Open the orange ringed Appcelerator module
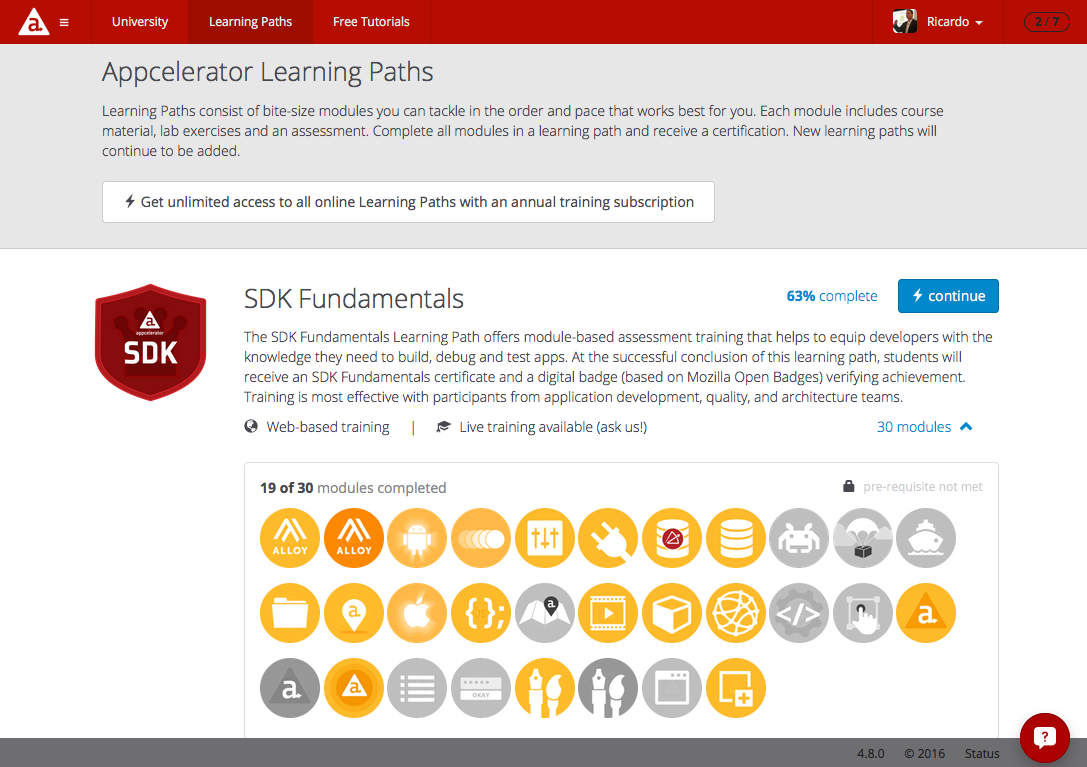This screenshot has width=1087, height=767. coord(354,688)
